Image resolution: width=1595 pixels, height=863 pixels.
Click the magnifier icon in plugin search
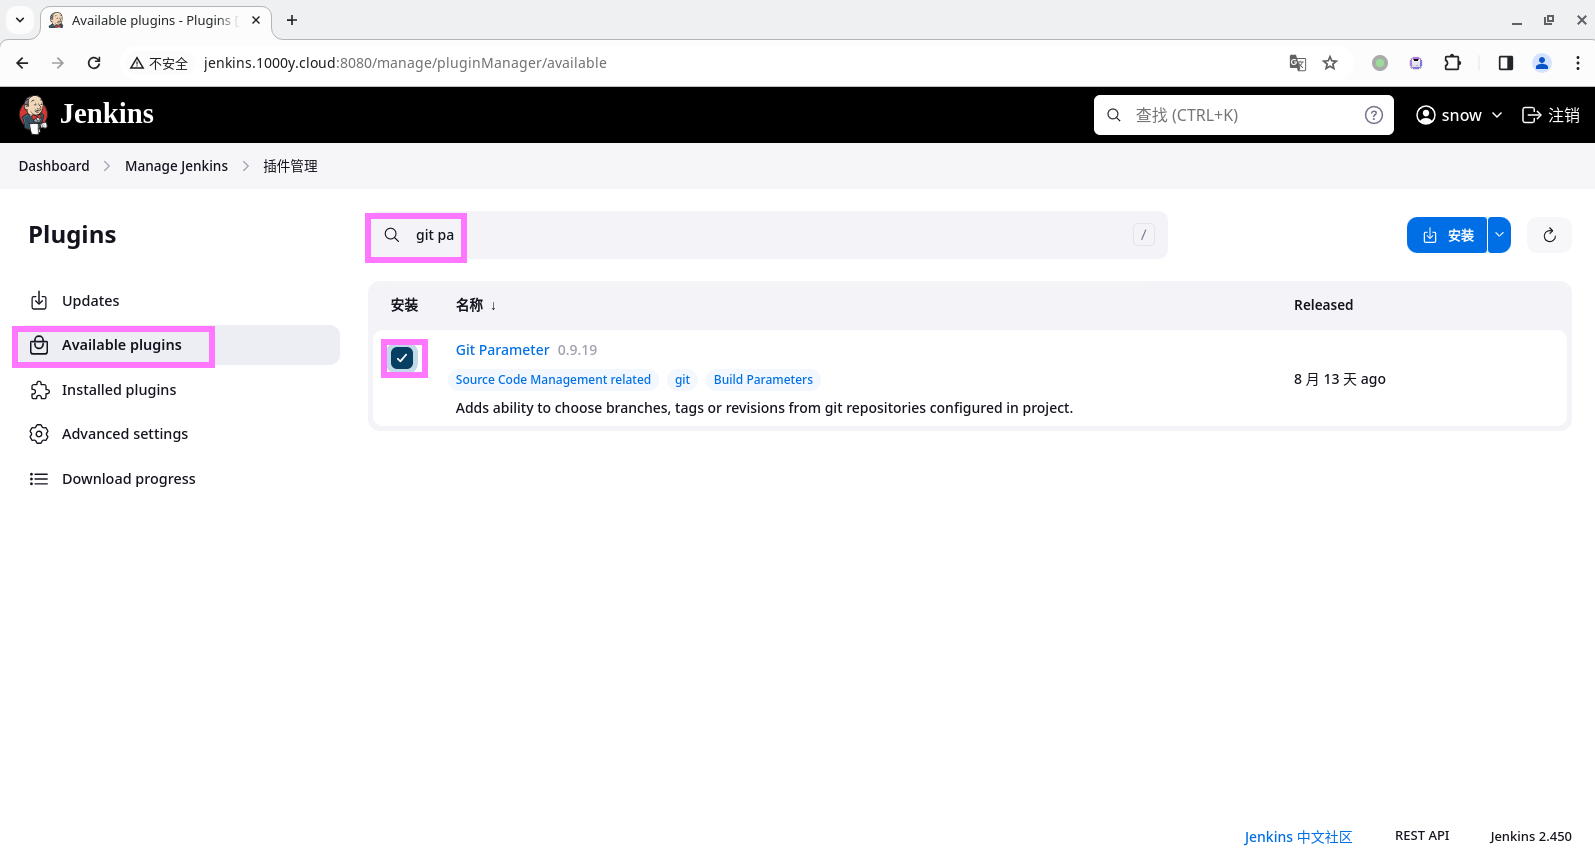coord(392,235)
